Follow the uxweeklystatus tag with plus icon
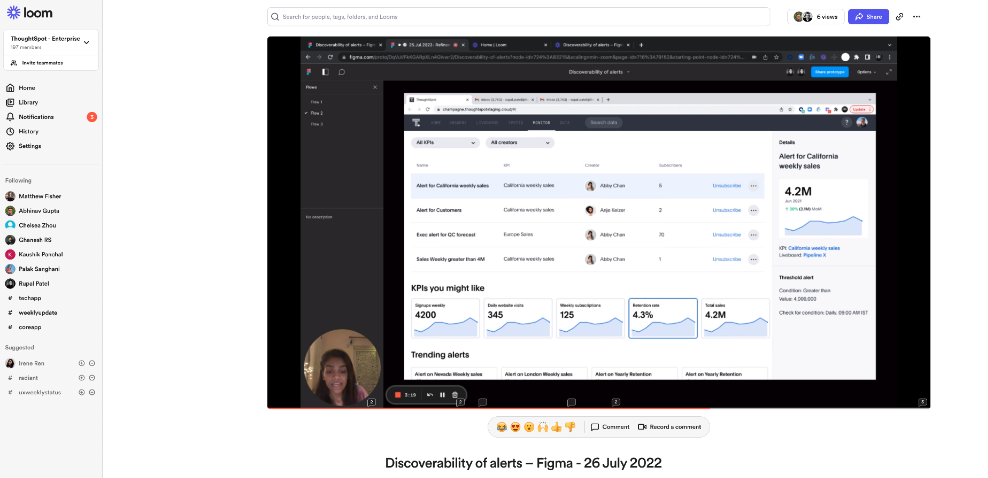Viewport: 988px width, 478px height. [x=81, y=392]
